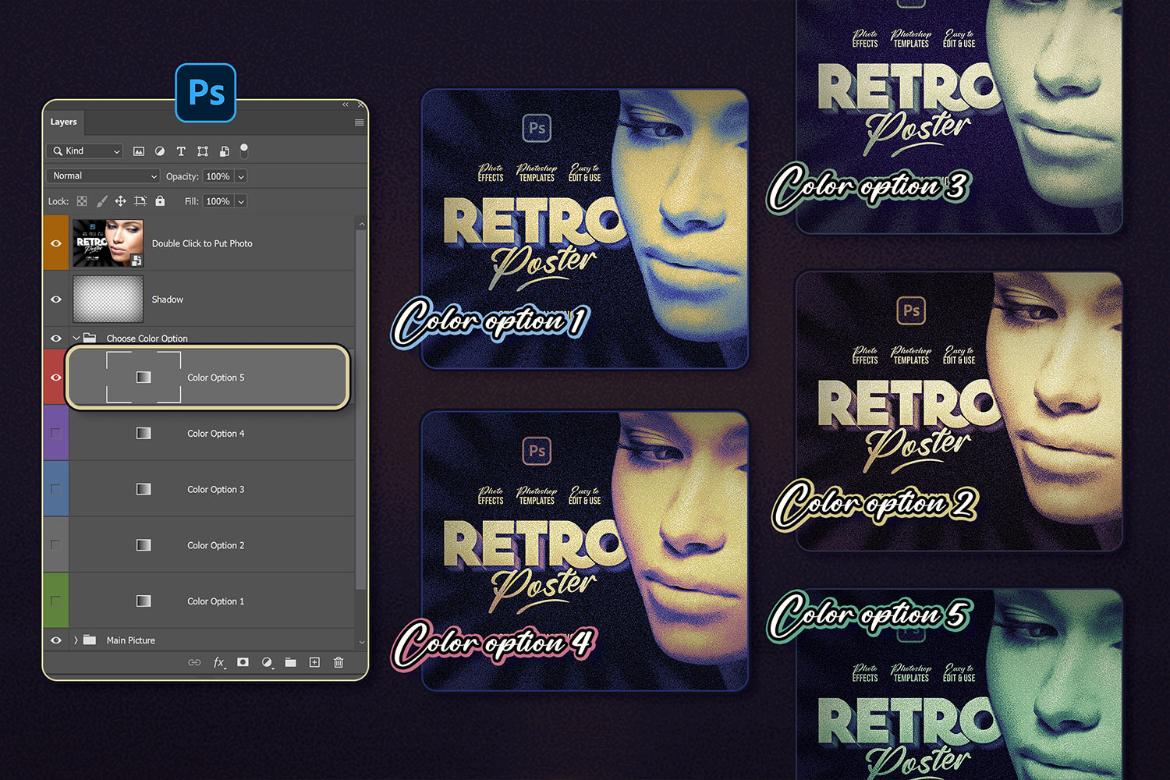This screenshot has height=780, width=1170.
Task: Show the Color Option 2 layer
Action: [x=56, y=545]
